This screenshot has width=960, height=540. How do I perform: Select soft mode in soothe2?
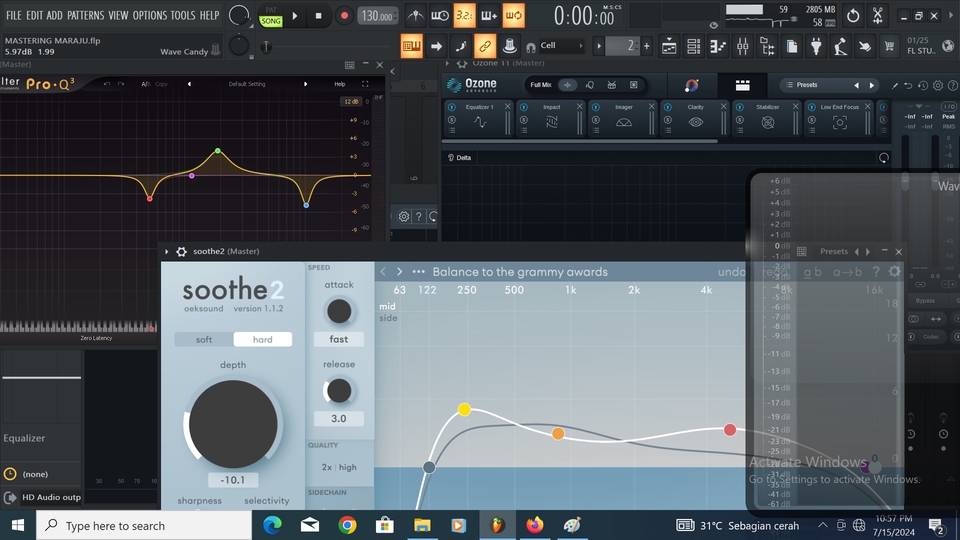tap(204, 339)
